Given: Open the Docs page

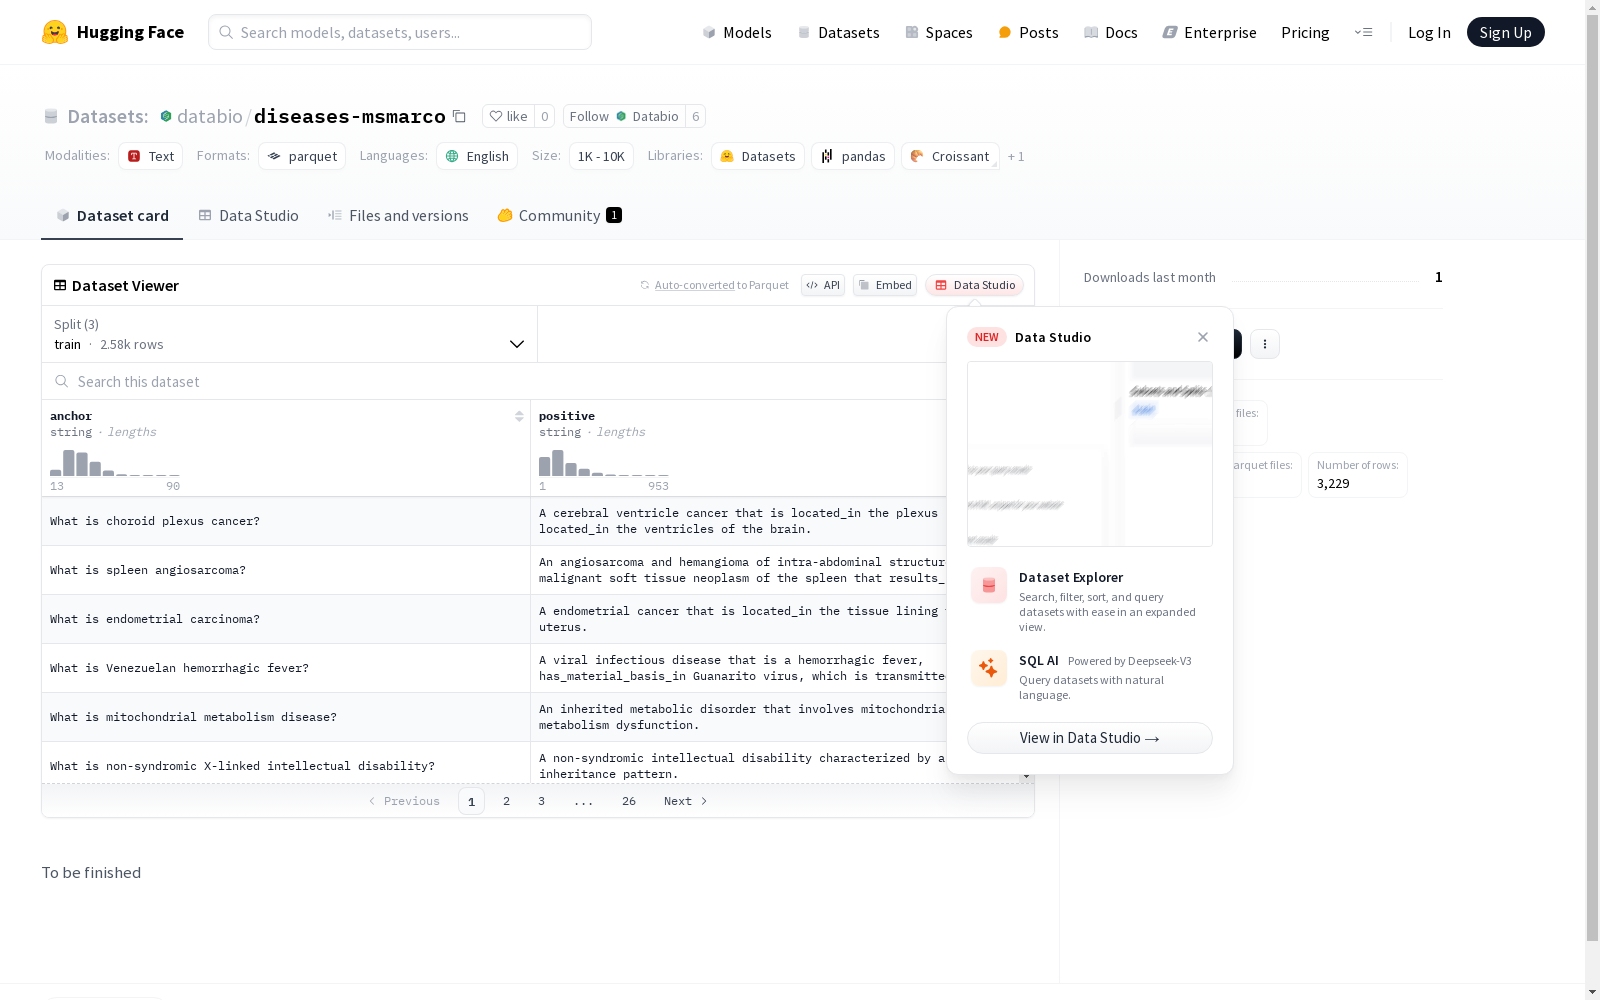Looking at the screenshot, I should tap(1111, 32).
